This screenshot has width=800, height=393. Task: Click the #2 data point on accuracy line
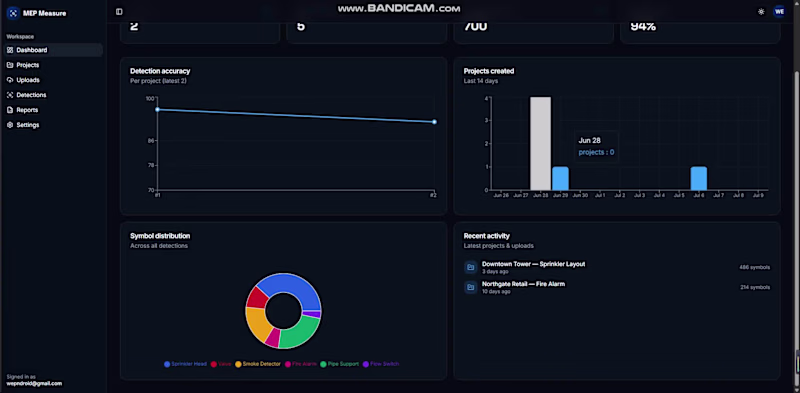coord(434,122)
